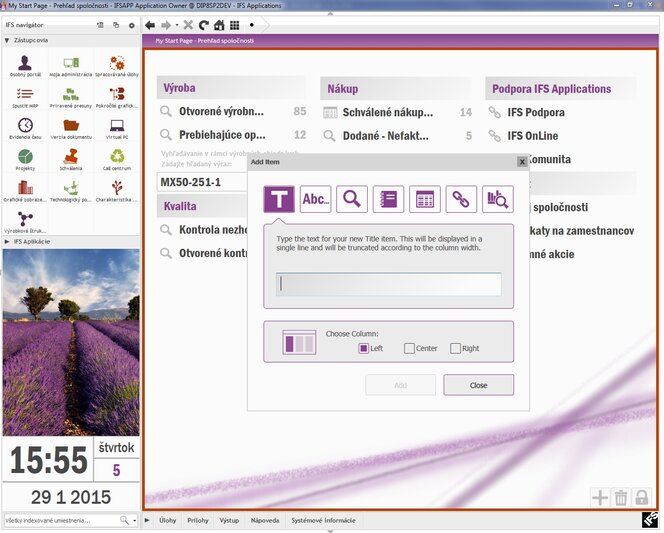This screenshot has width=664, height=533.
Task: Open the Výstup tab
Action: (229, 520)
